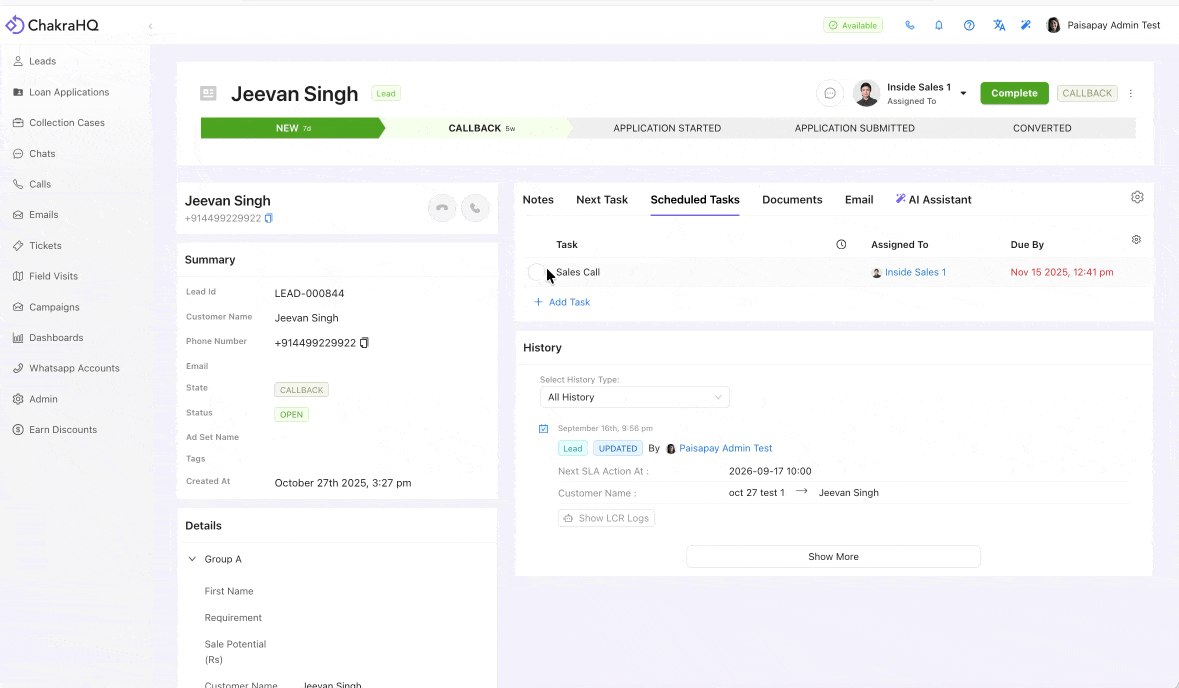Click the green Complete button
Viewport: 1179px width, 688px height.
1014,93
